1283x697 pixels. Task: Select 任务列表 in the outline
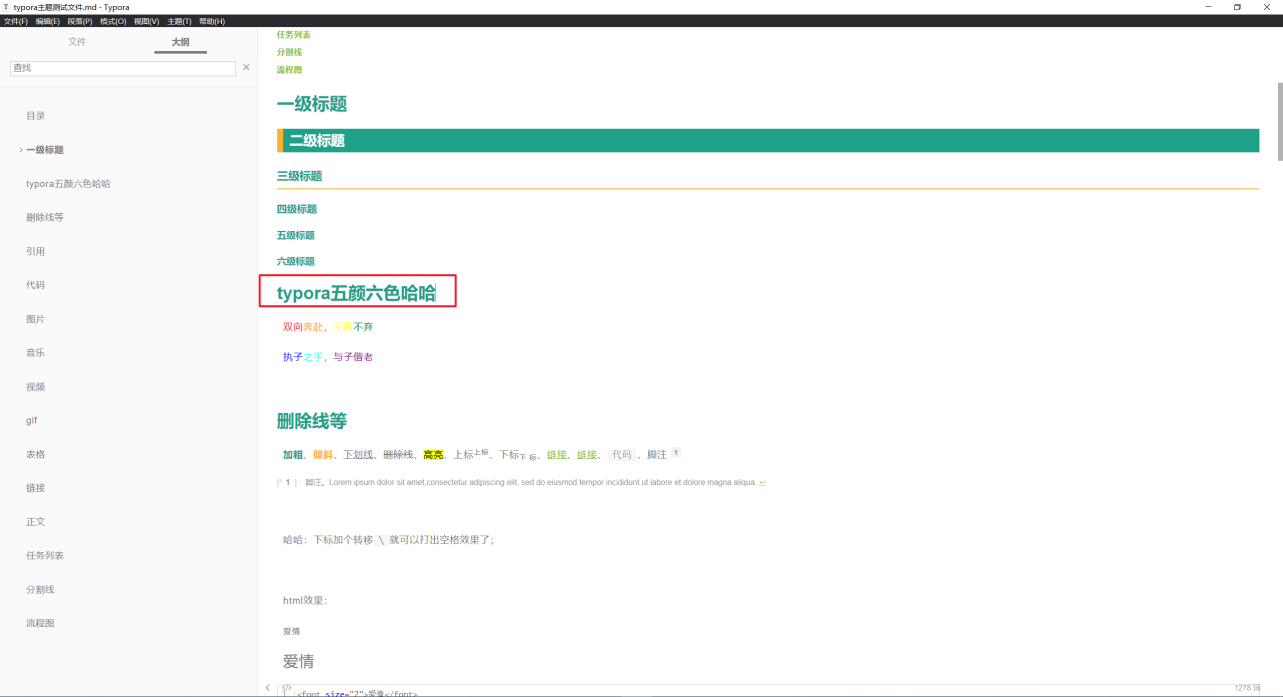[x=45, y=556]
